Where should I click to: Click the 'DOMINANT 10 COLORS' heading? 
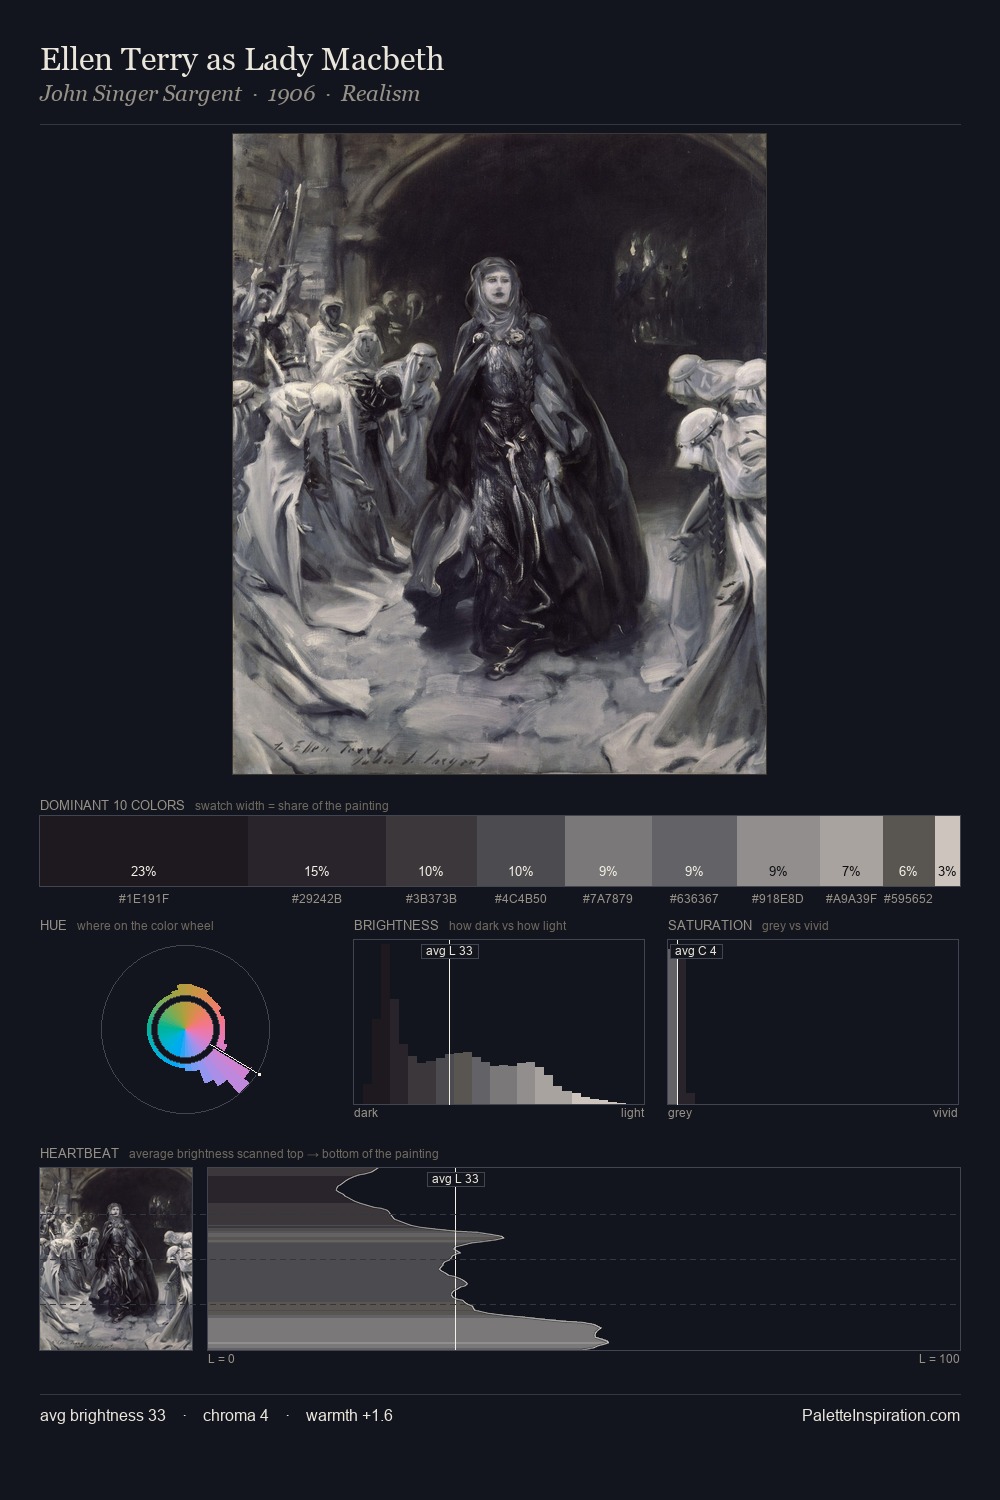coord(112,805)
